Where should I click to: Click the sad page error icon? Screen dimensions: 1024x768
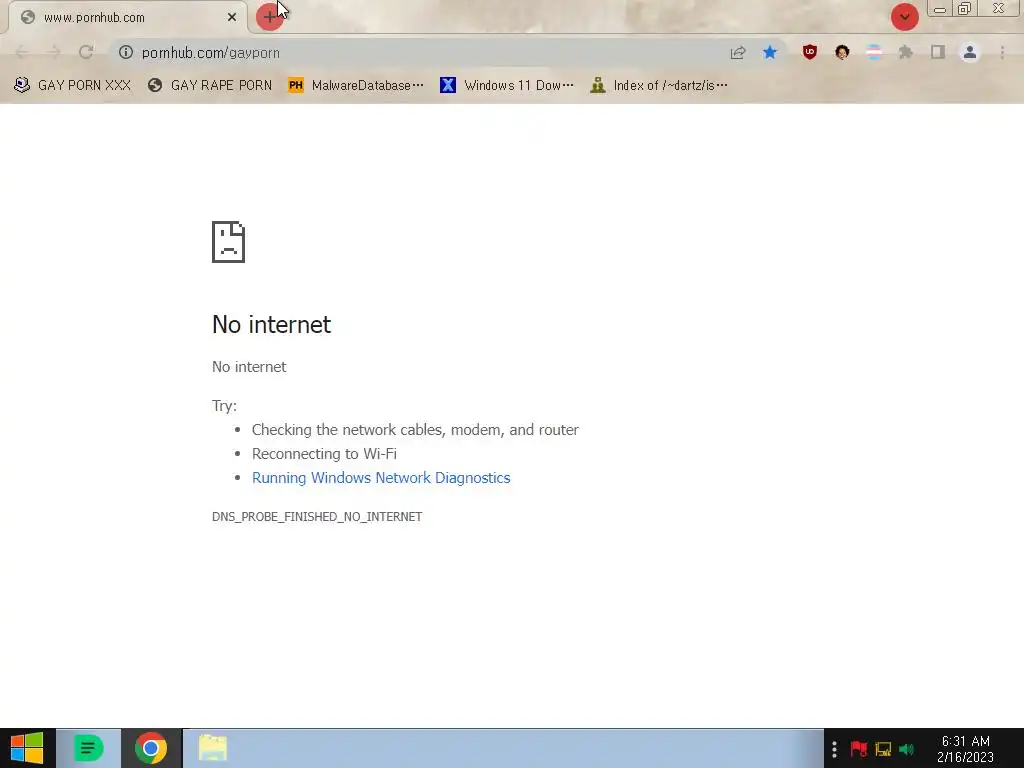tap(229, 242)
